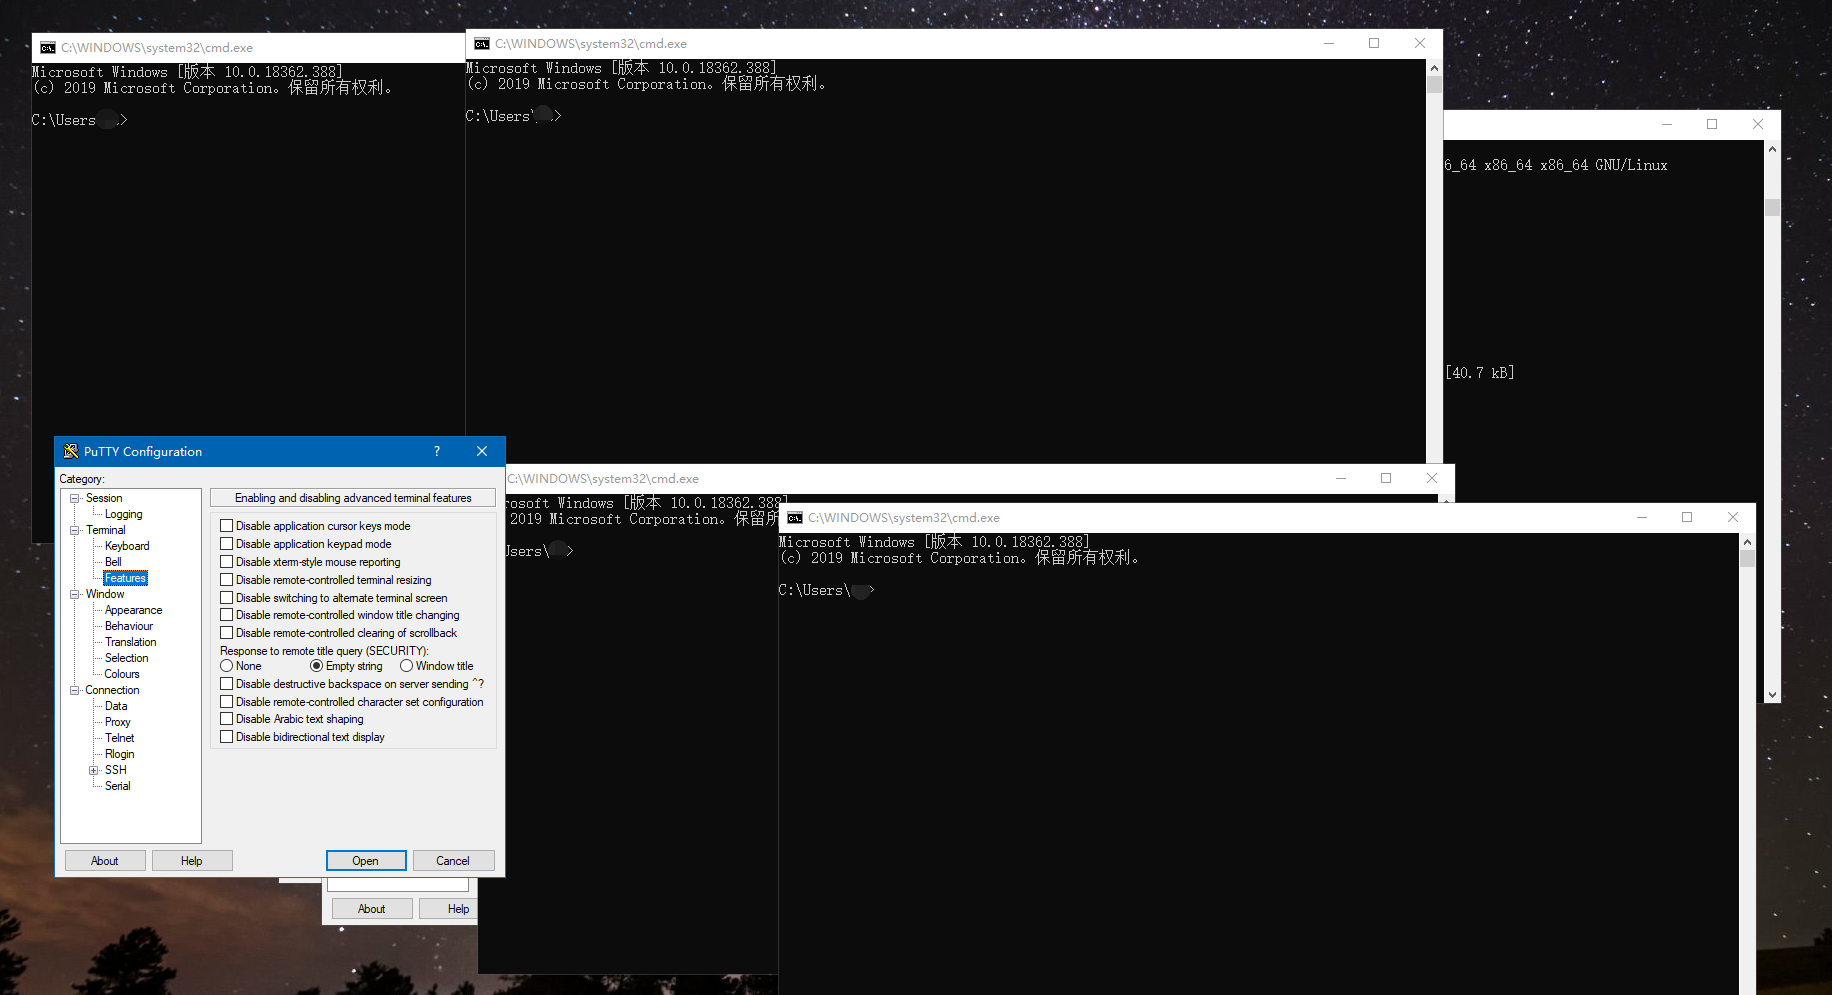
Task: Select Logging in category tree
Action: [123, 514]
